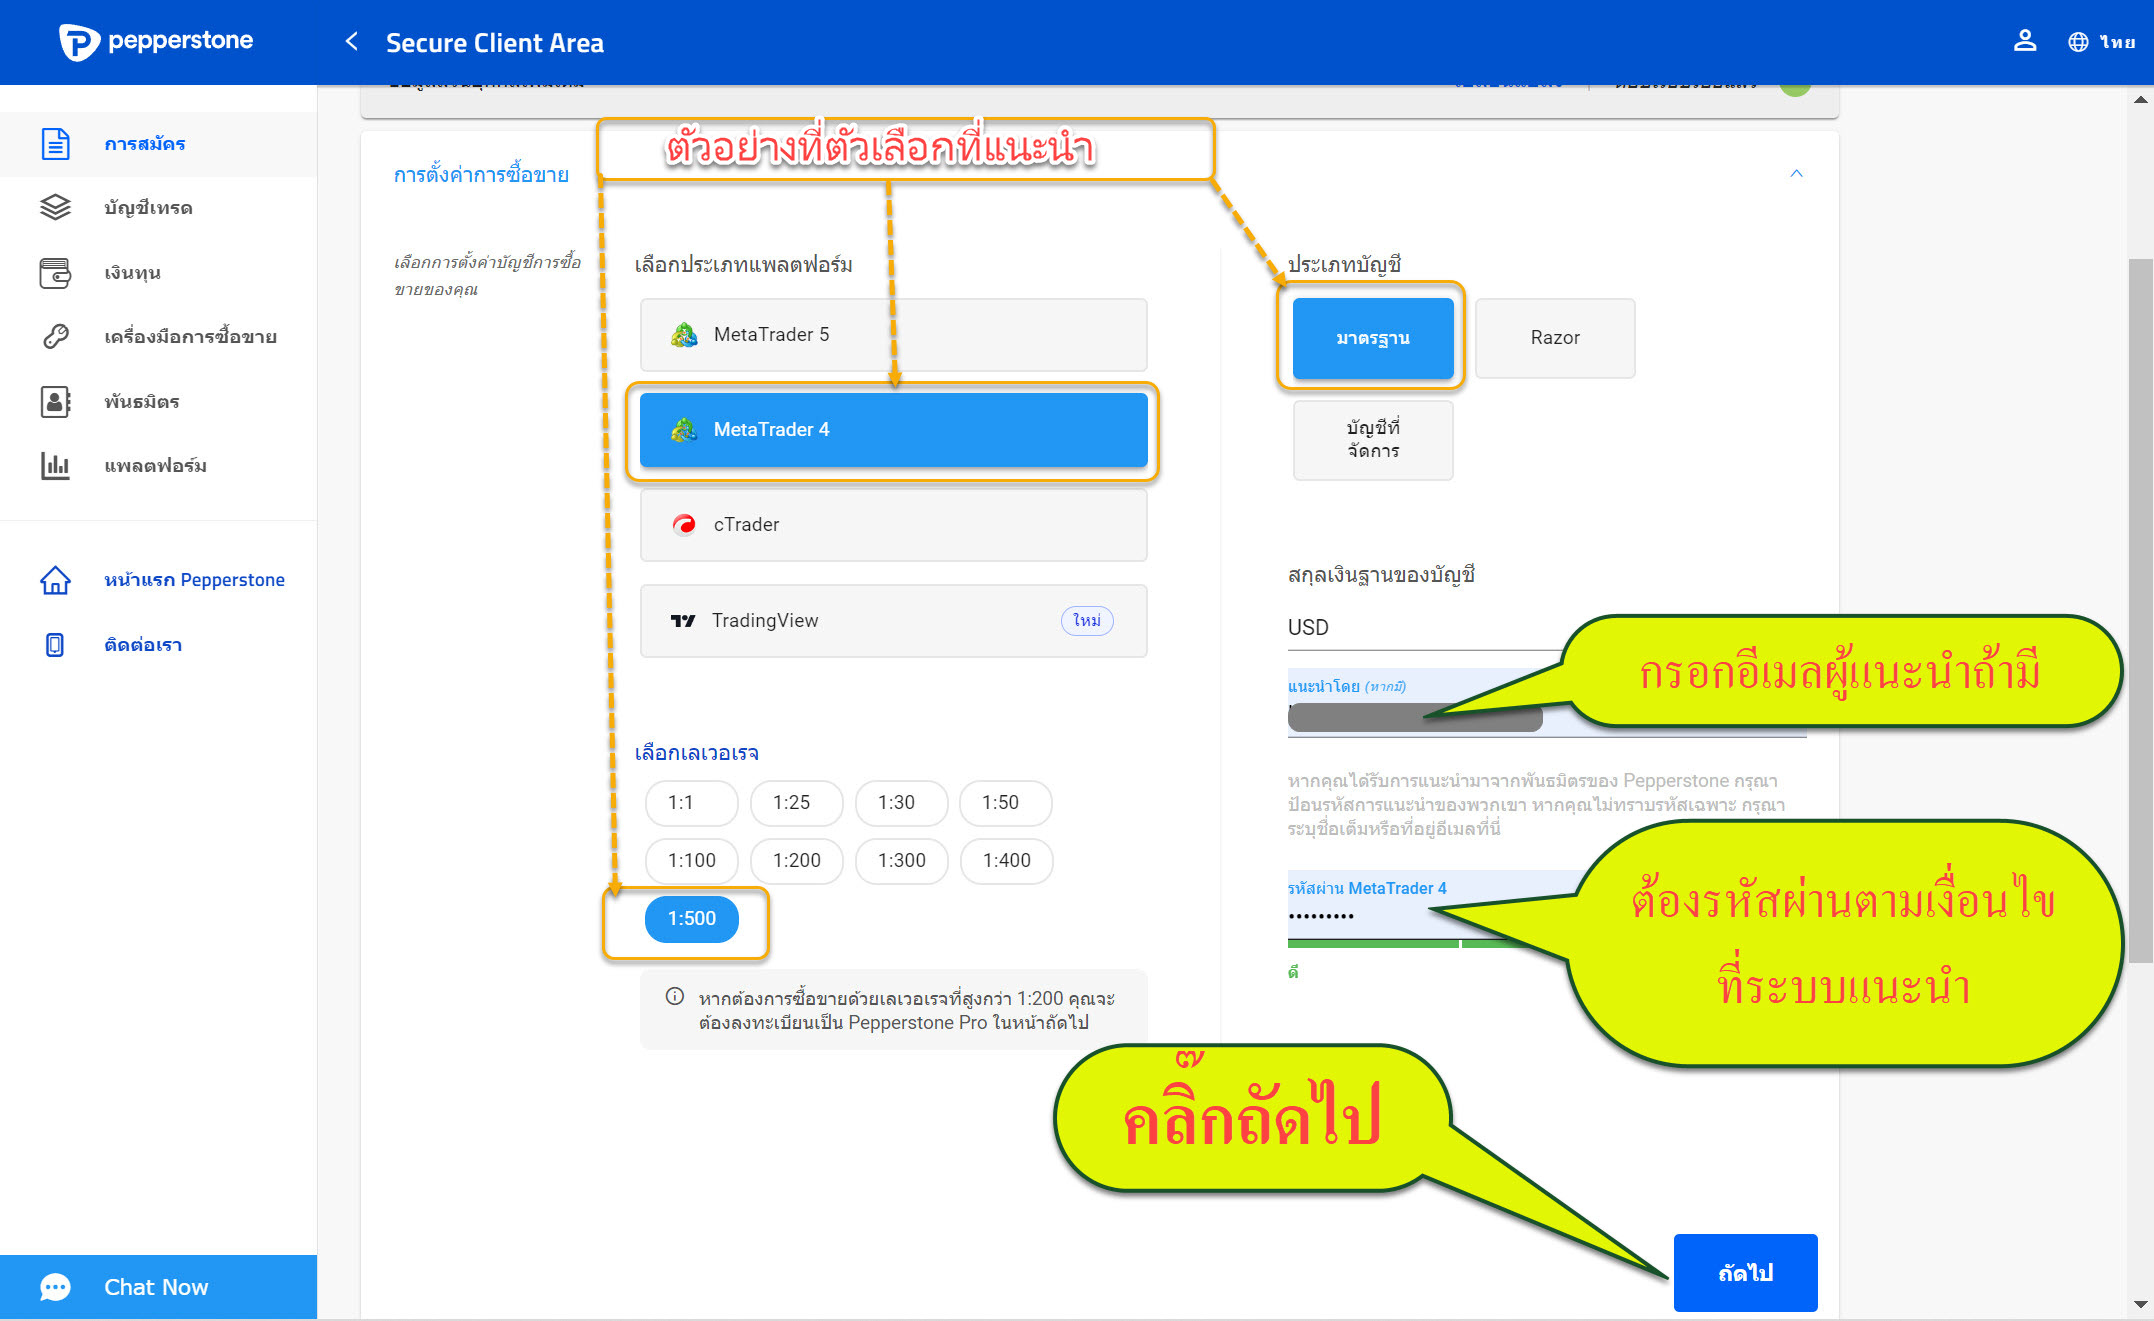This screenshot has height=1321, width=2154.
Task: Click the Pepperstone logo
Action: tap(155, 42)
